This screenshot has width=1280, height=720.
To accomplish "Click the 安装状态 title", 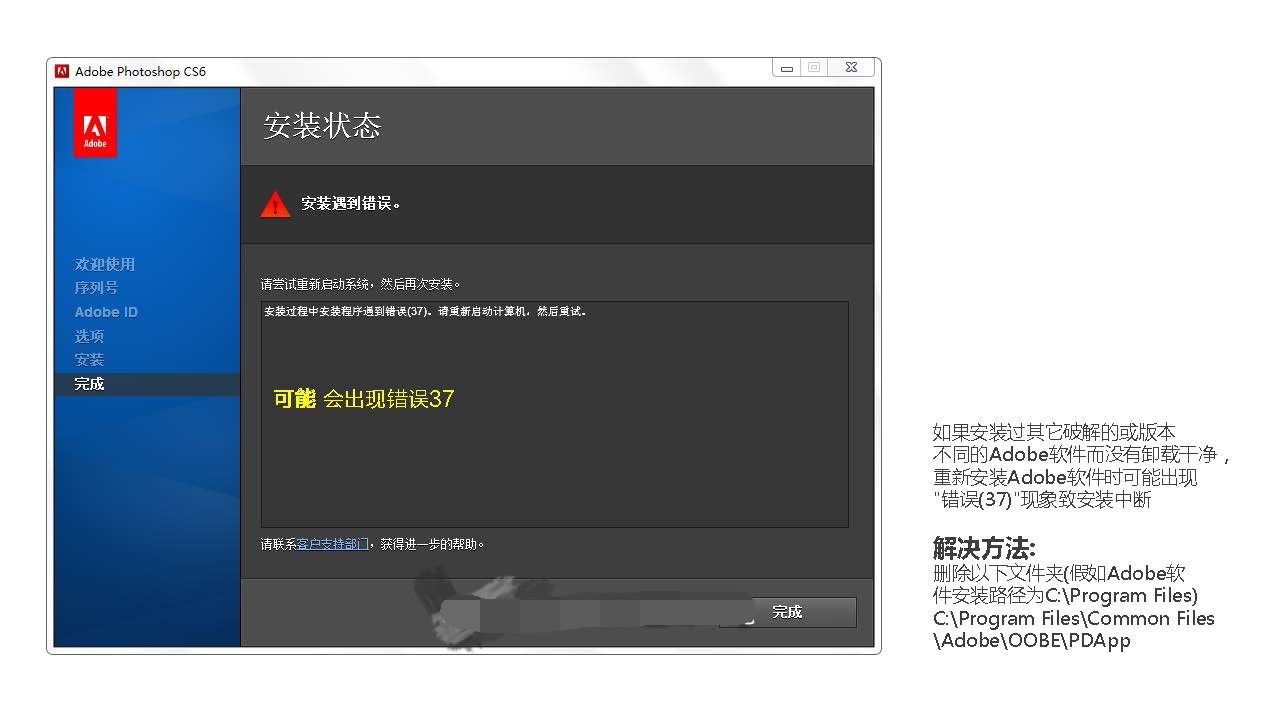I will click(322, 126).
